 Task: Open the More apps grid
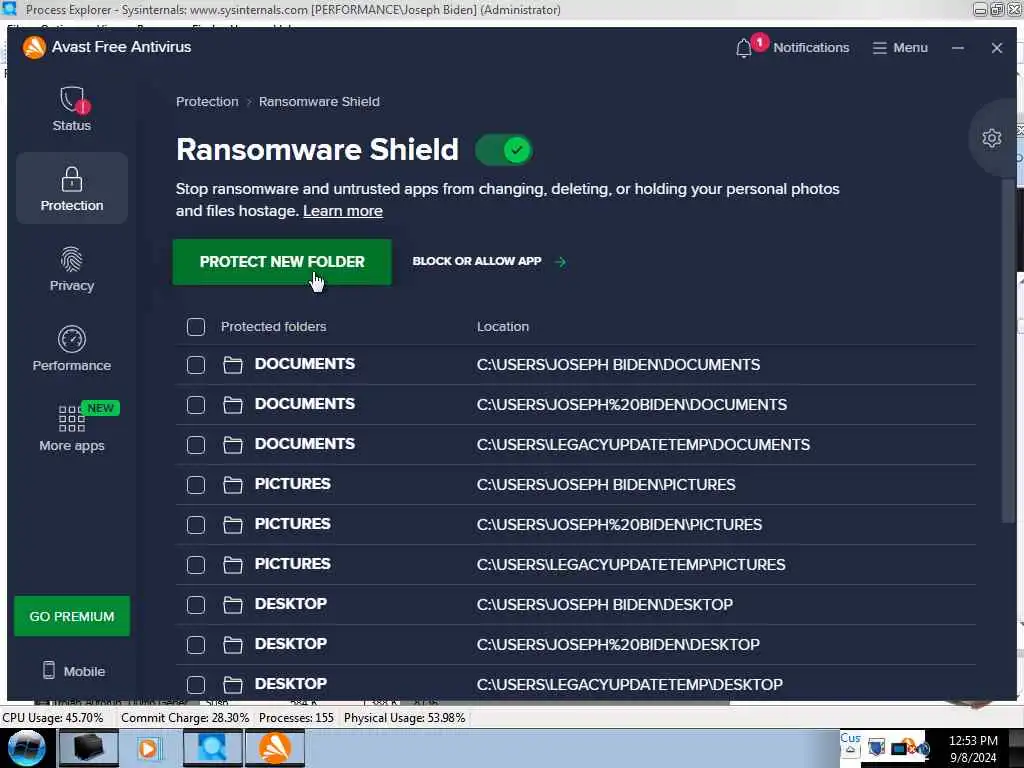pyautogui.click(x=72, y=427)
